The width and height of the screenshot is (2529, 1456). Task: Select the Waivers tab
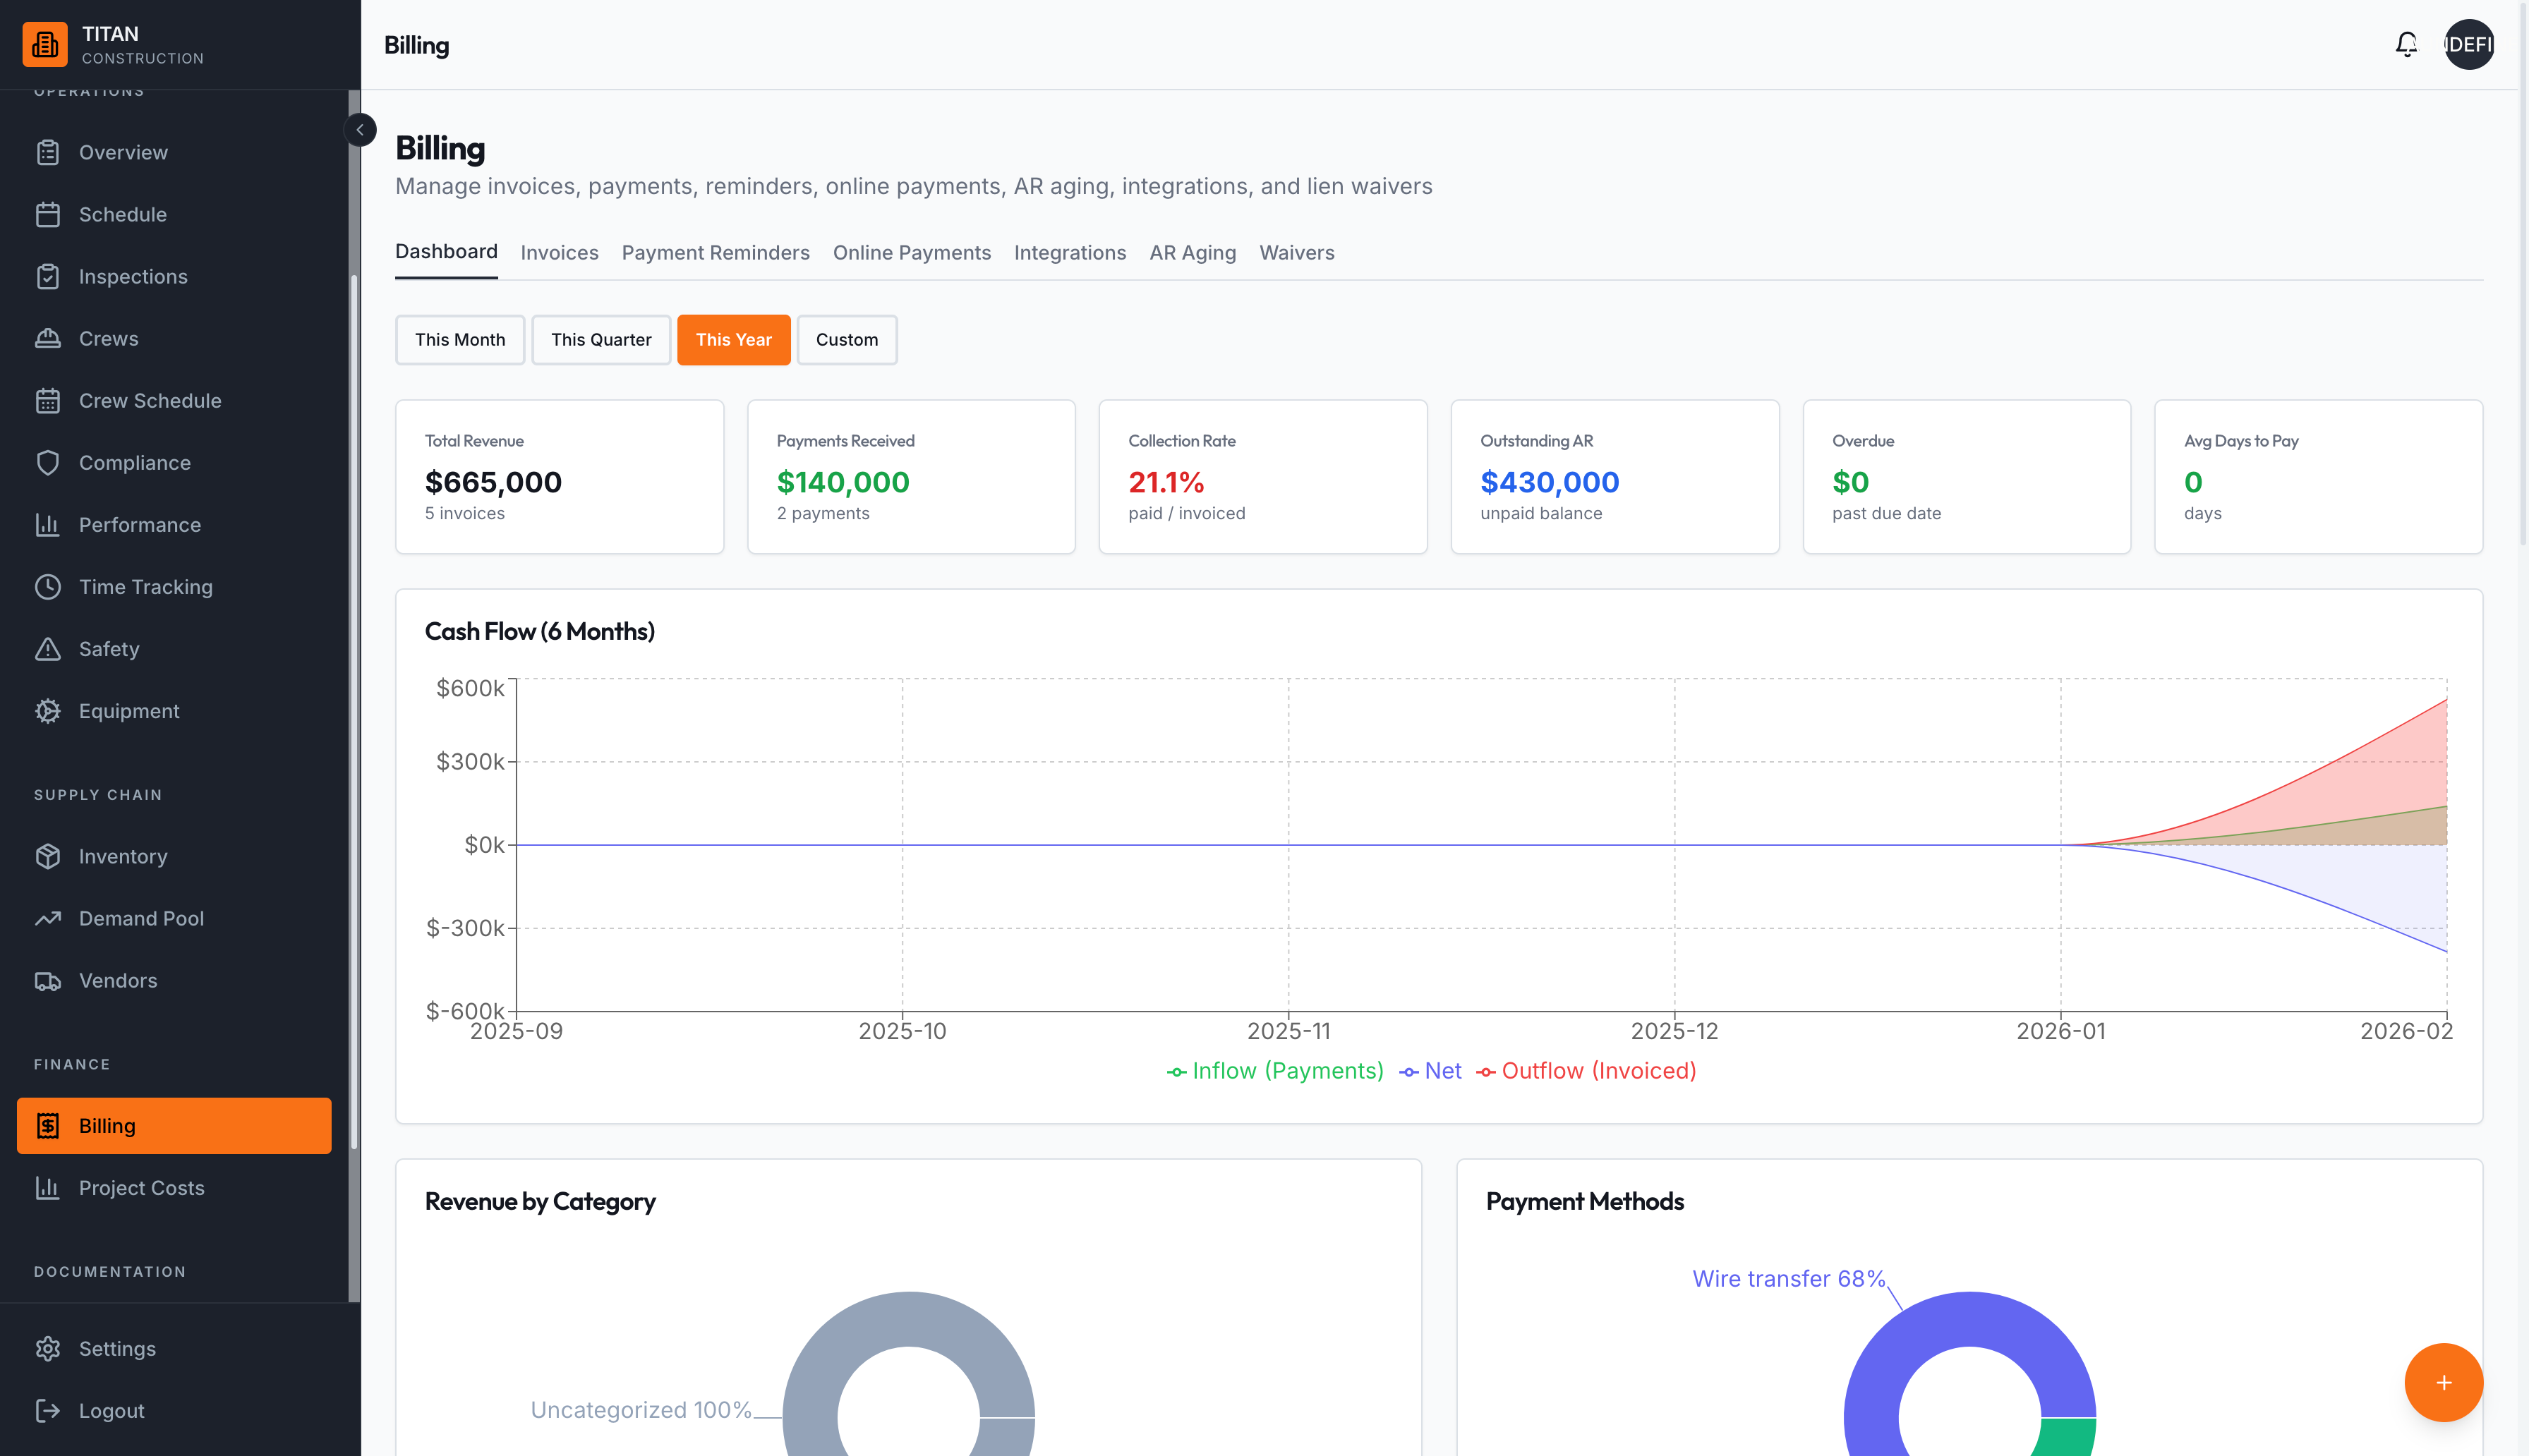tap(1296, 253)
